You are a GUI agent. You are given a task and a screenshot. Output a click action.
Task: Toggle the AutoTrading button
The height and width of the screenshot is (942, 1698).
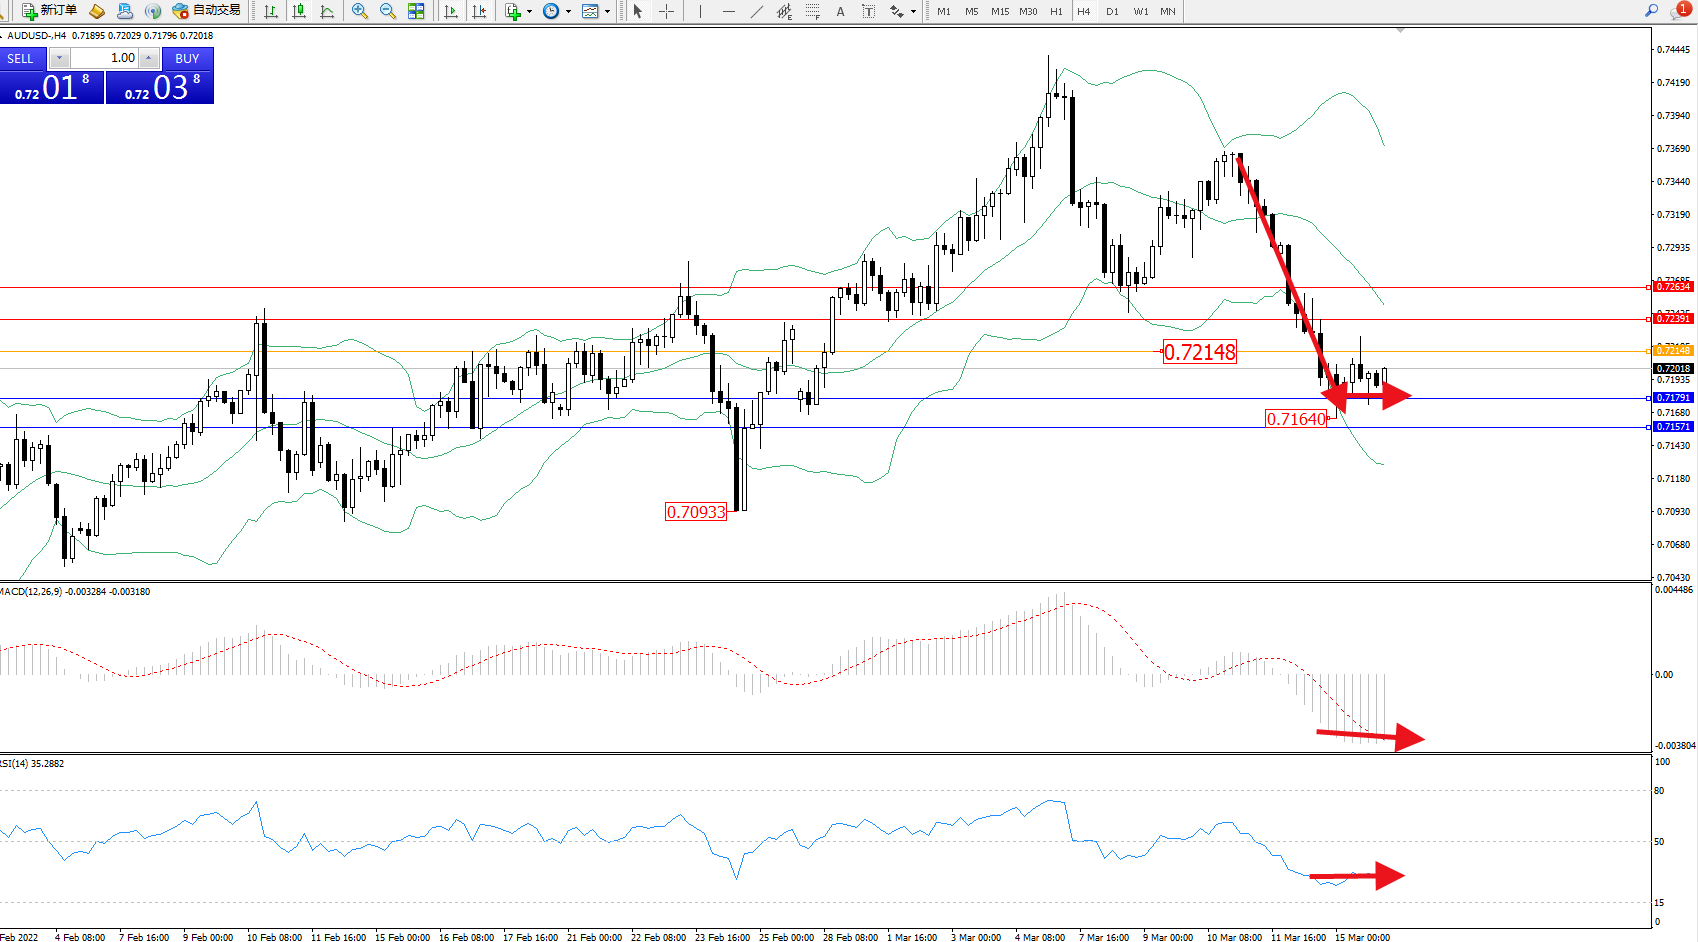[206, 11]
